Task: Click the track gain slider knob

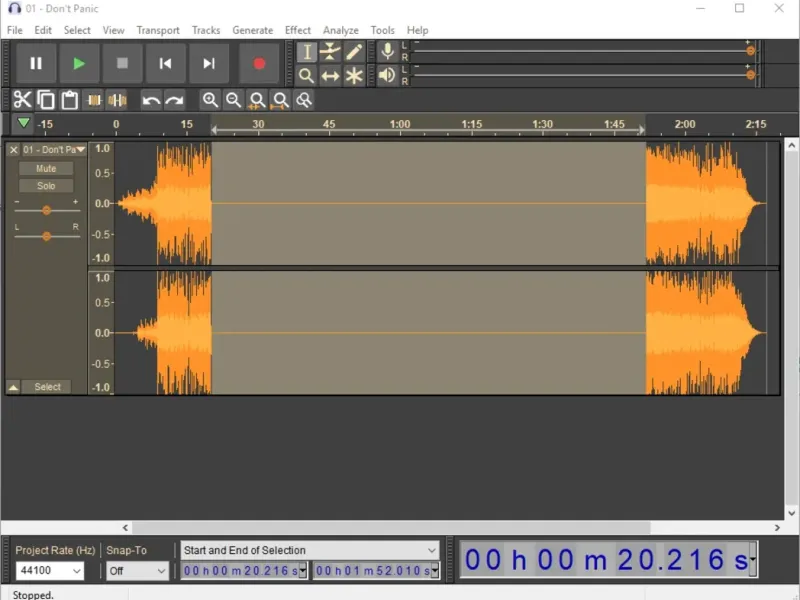Action: coord(46,210)
